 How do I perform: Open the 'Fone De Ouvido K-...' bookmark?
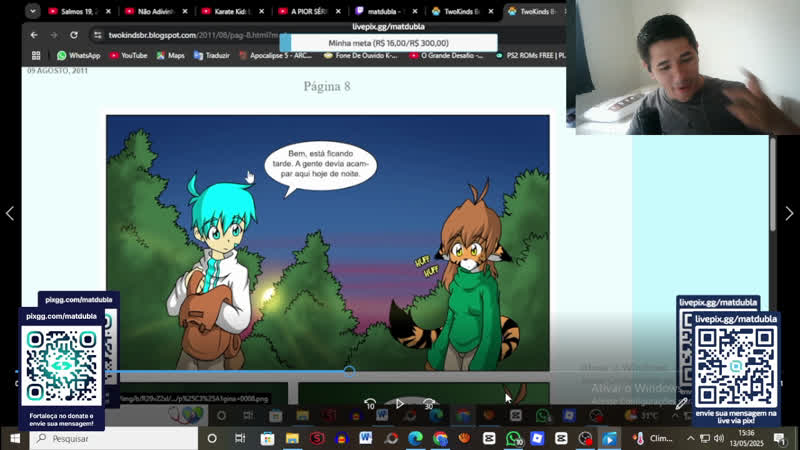(361, 55)
